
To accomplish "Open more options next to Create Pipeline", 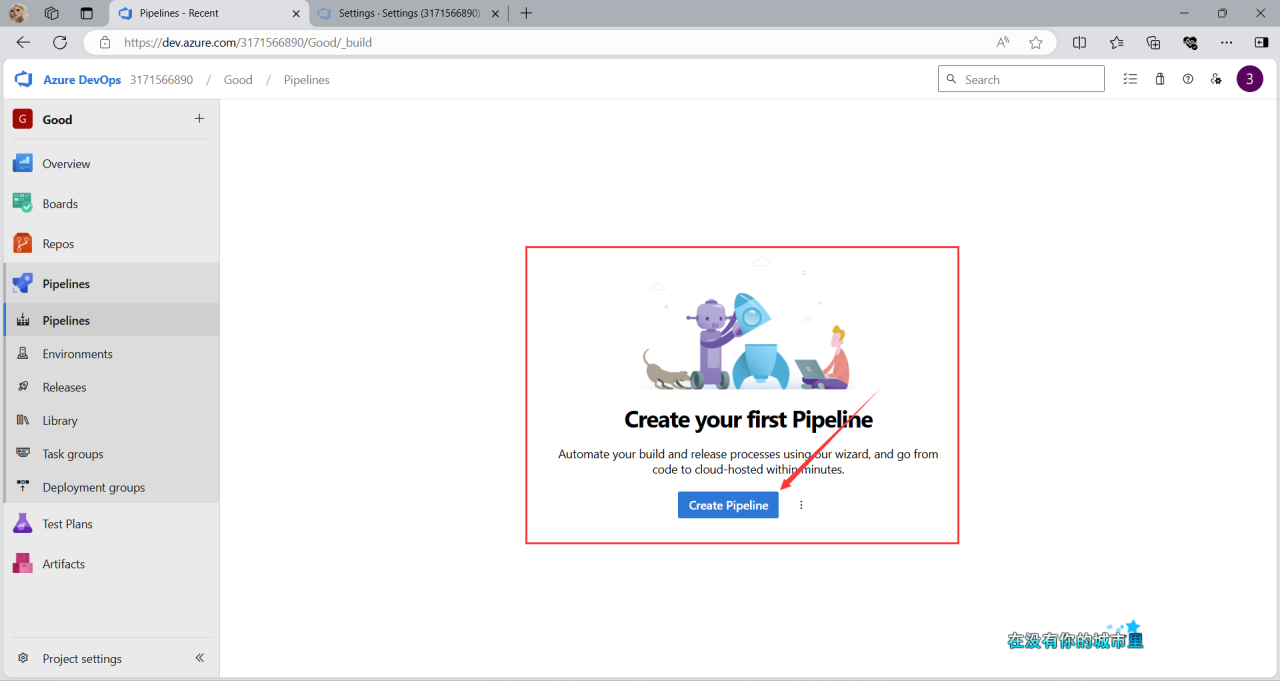I will click(x=801, y=505).
